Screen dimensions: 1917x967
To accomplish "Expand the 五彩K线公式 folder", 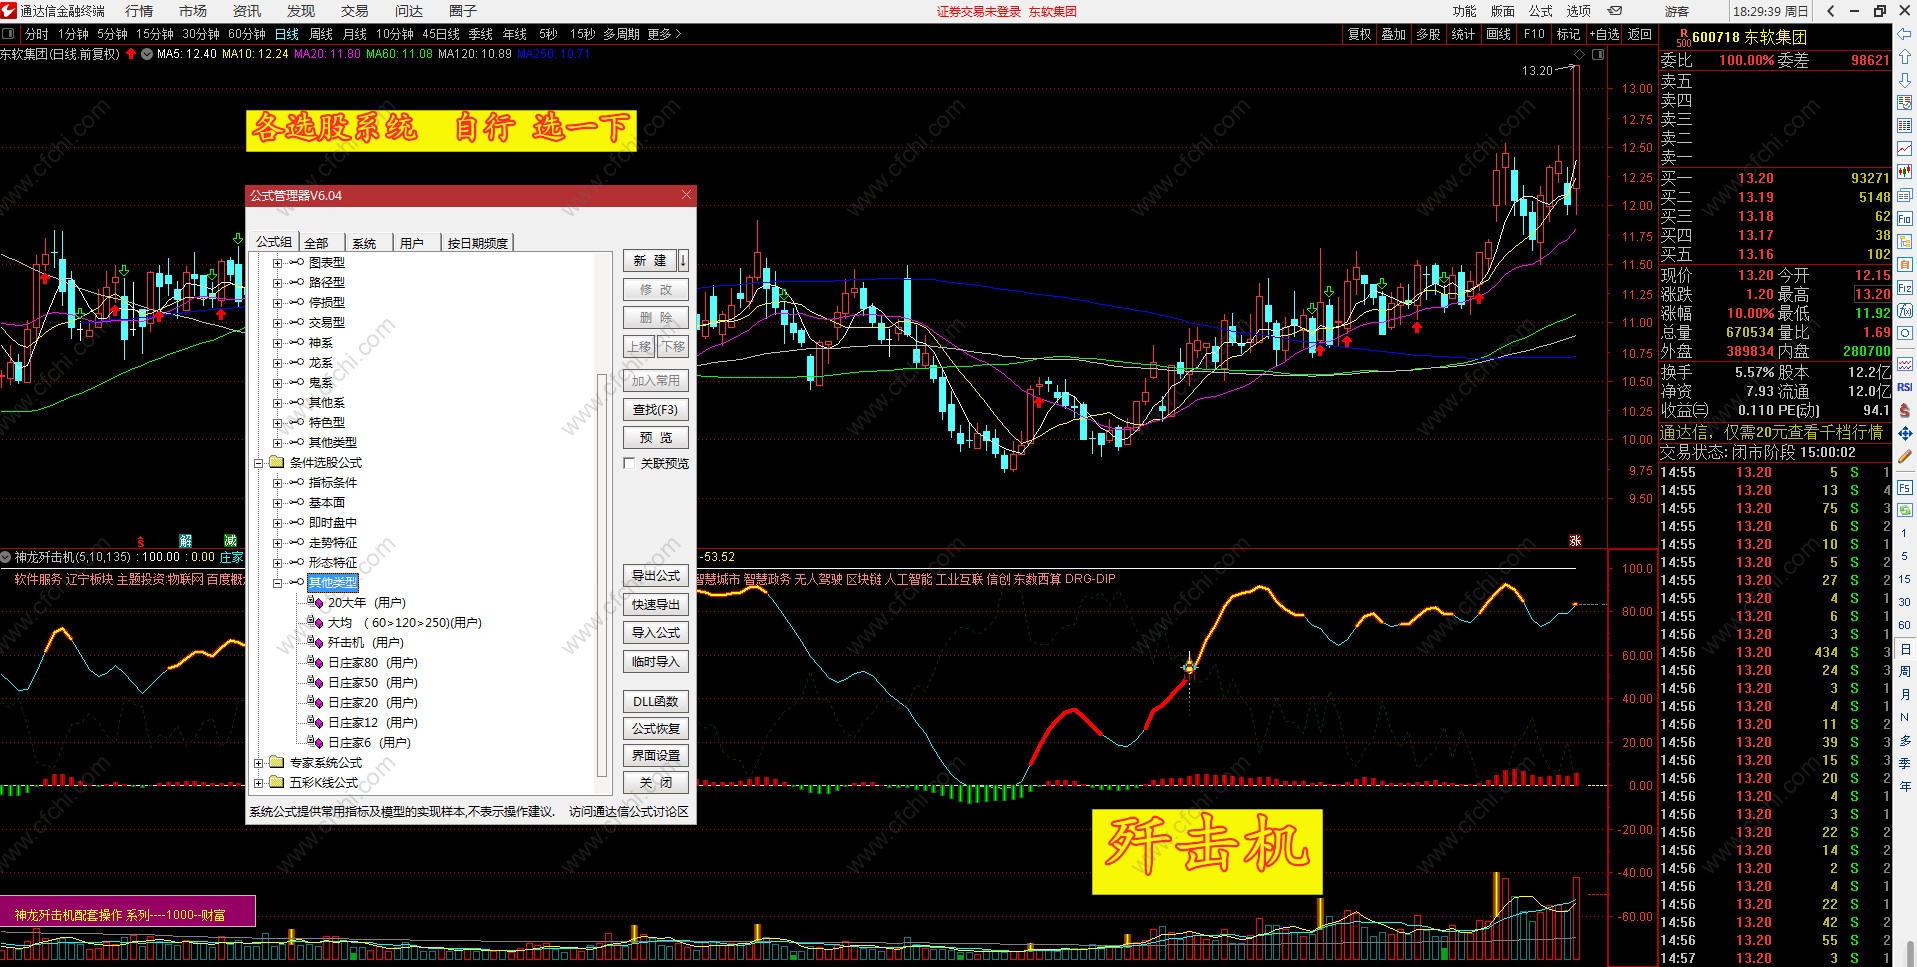I will click(258, 783).
